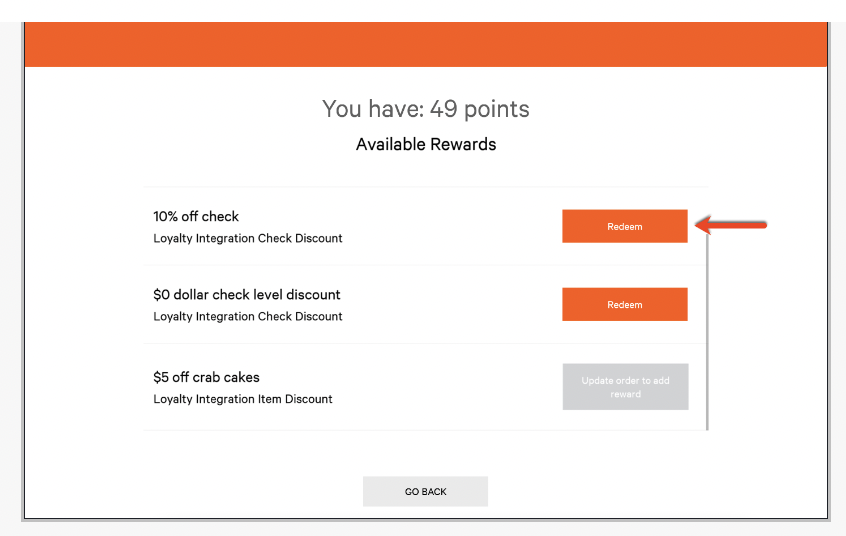The width and height of the screenshot is (846, 536).
Task: Click the white strip above the orange banner
Action: tap(425, 10)
